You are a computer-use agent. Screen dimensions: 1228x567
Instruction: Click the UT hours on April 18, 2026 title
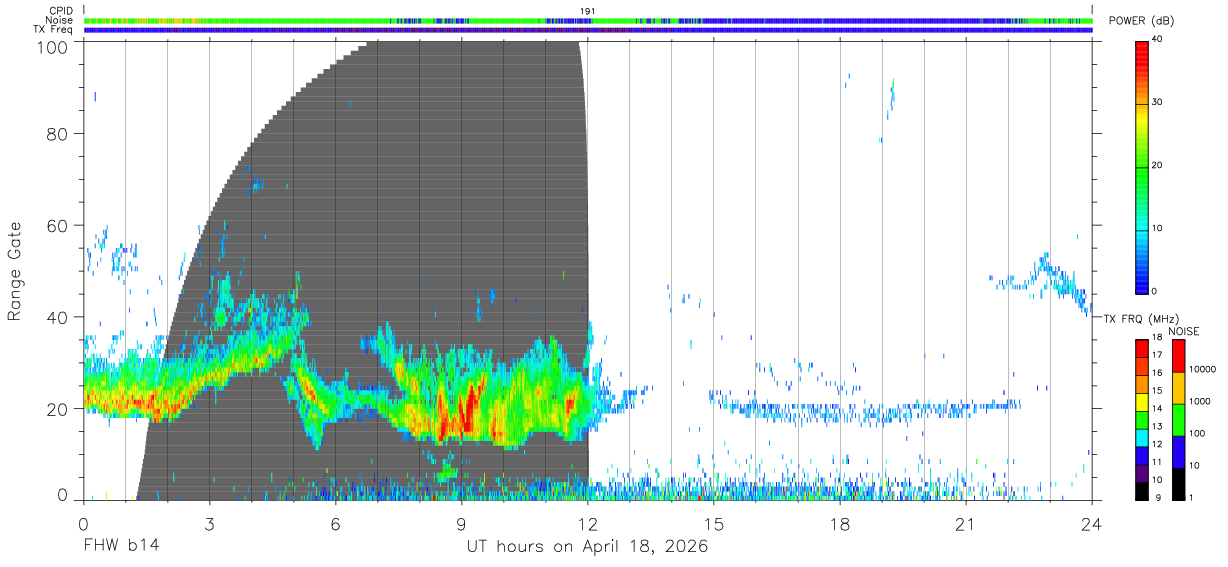coord(587,547)
